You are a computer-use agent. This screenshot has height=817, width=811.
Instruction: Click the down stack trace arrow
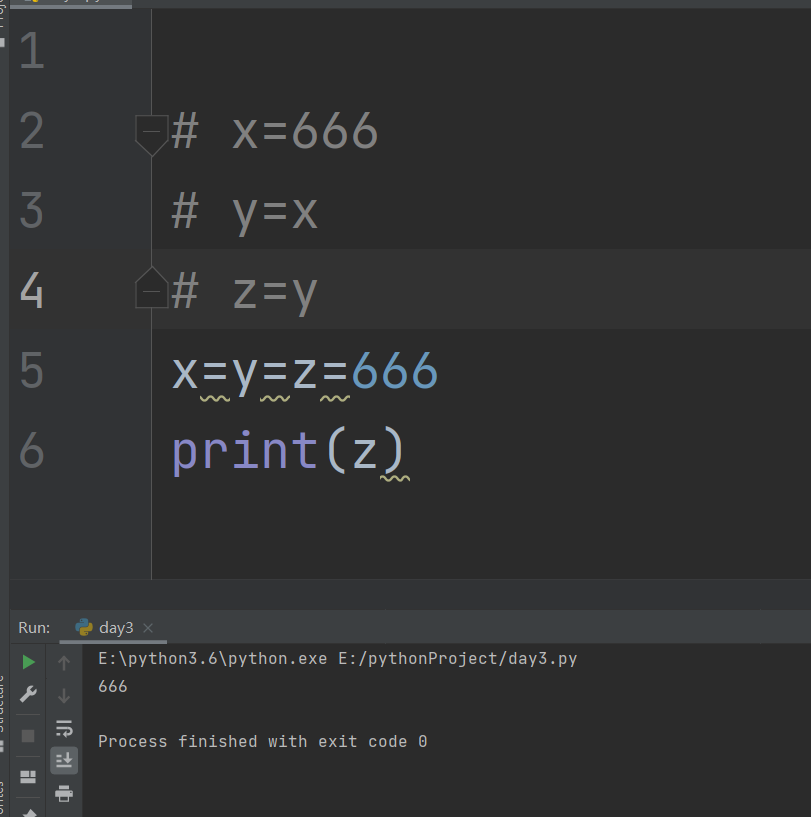(x=64, y=696)
